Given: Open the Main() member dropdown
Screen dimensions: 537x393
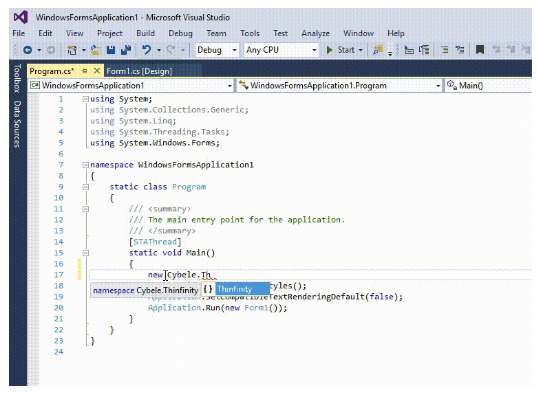Looking at the screenshot, I should (x=489, y=85).
